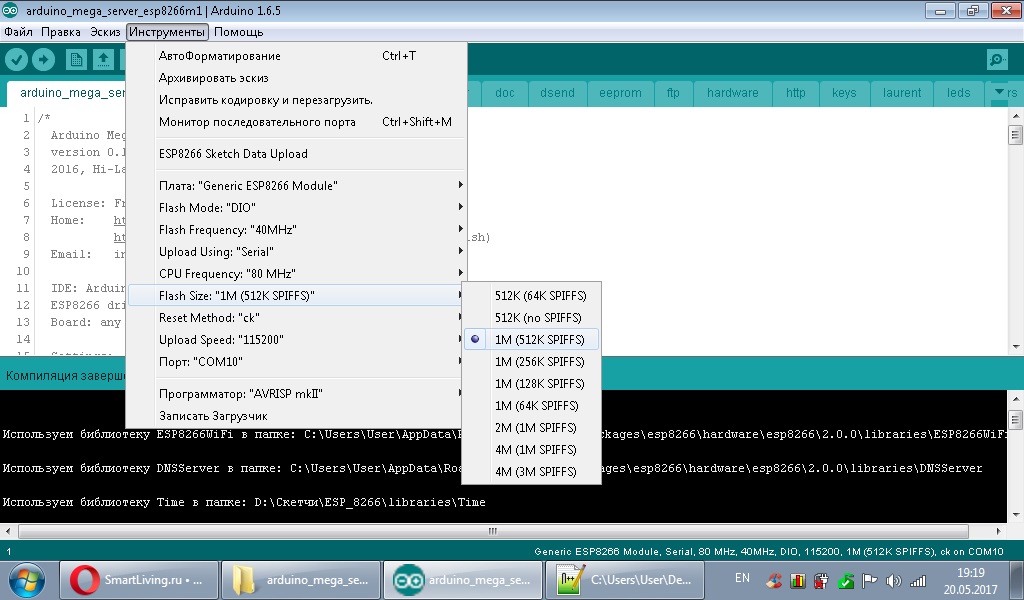Open a sketch using the up-arrow toolbar icon
Image resolution: width=1024 pixels, height=600 pixels.
click(103, 59)
